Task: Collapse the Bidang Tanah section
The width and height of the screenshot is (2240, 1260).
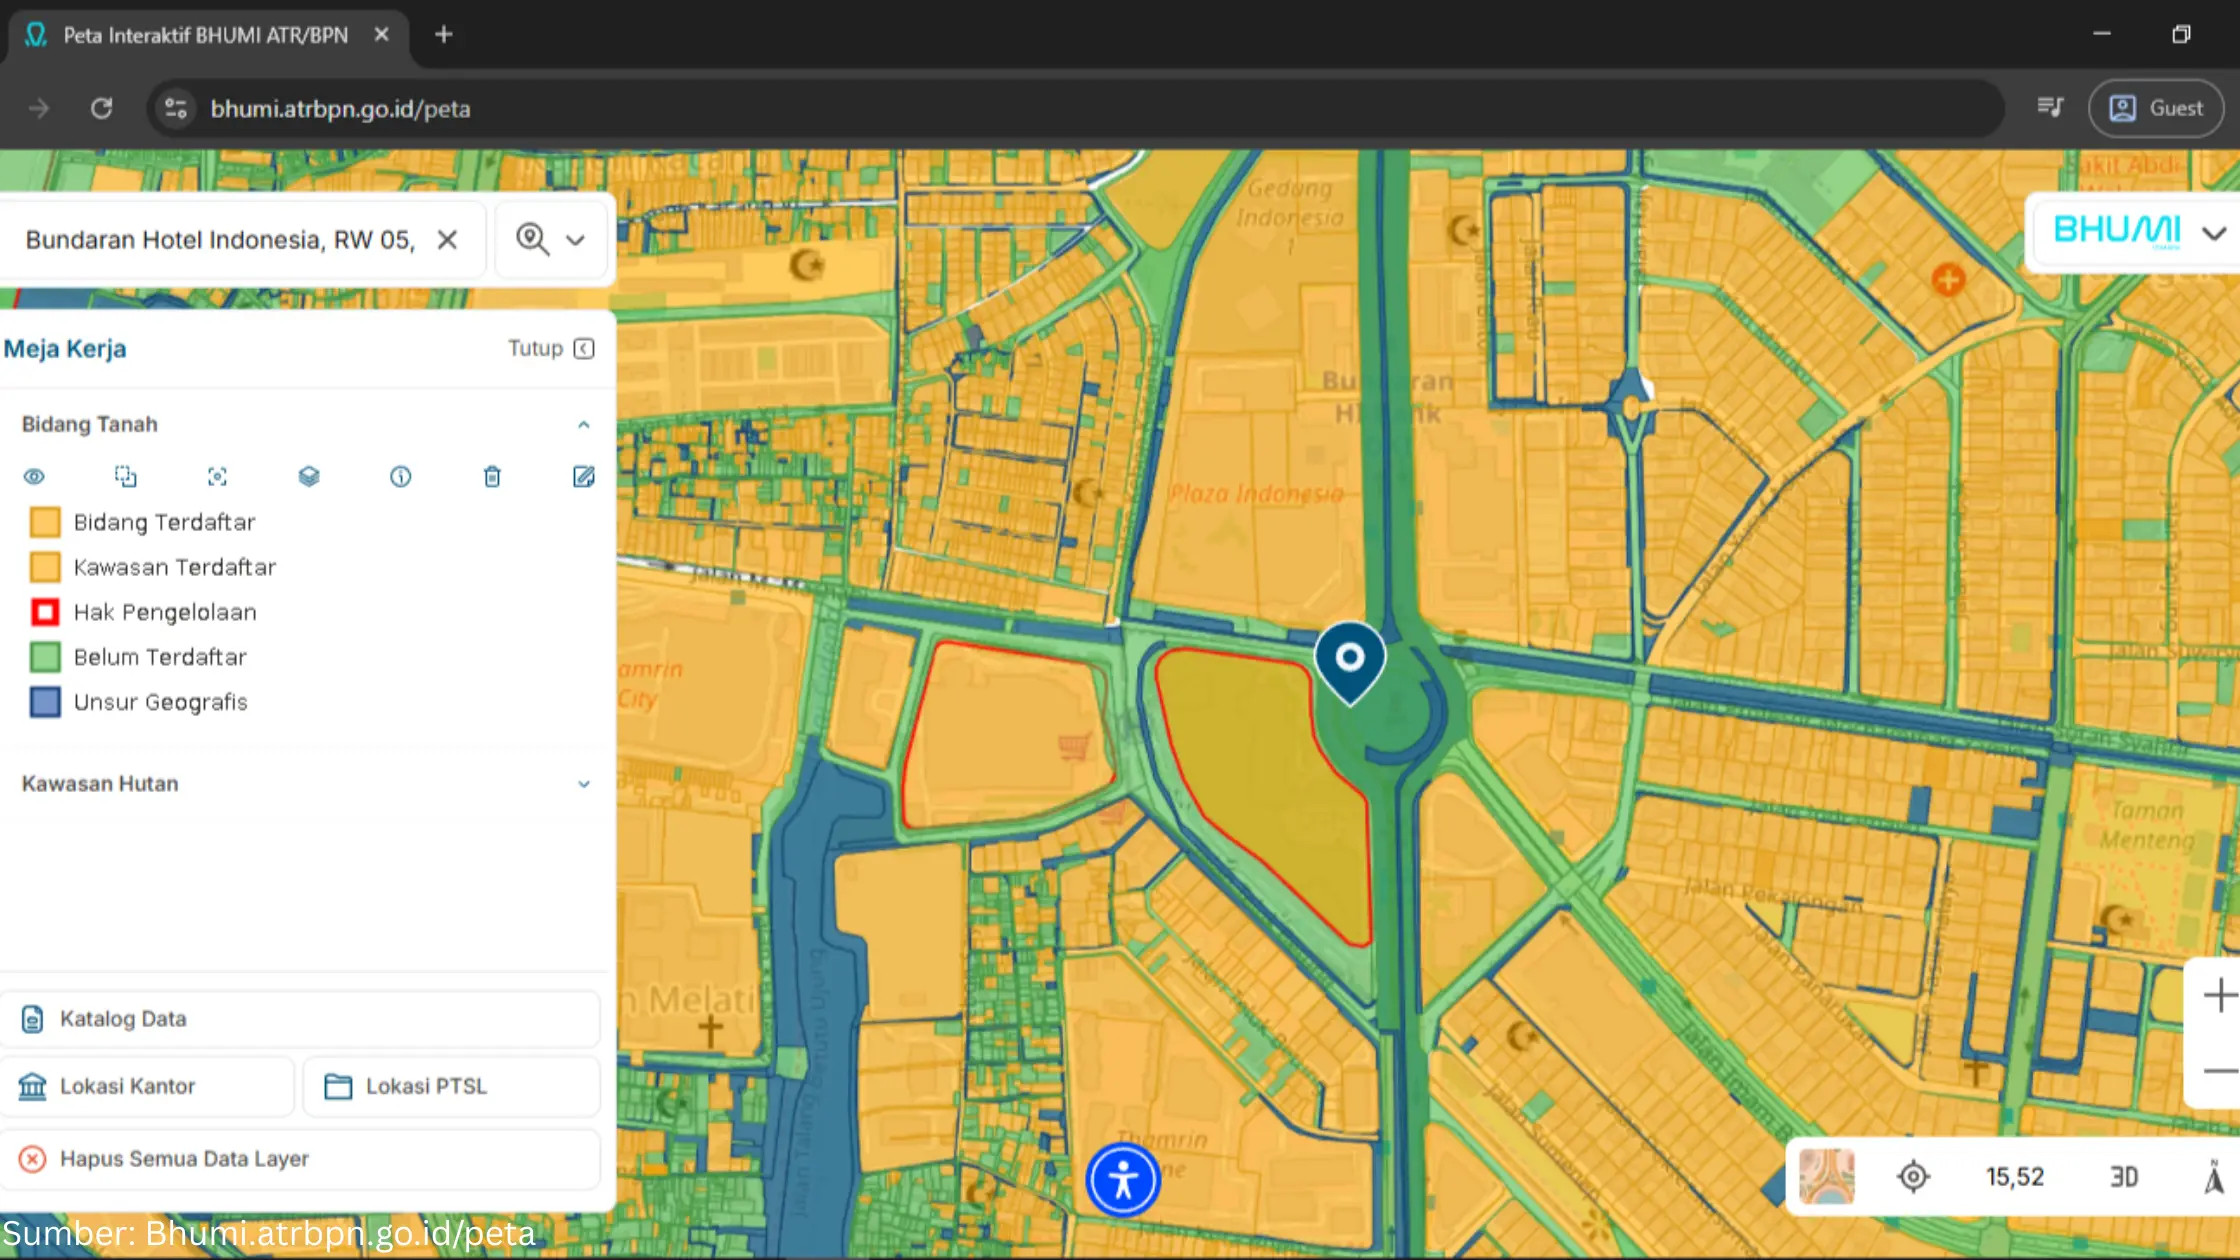Action: (584, 425)
